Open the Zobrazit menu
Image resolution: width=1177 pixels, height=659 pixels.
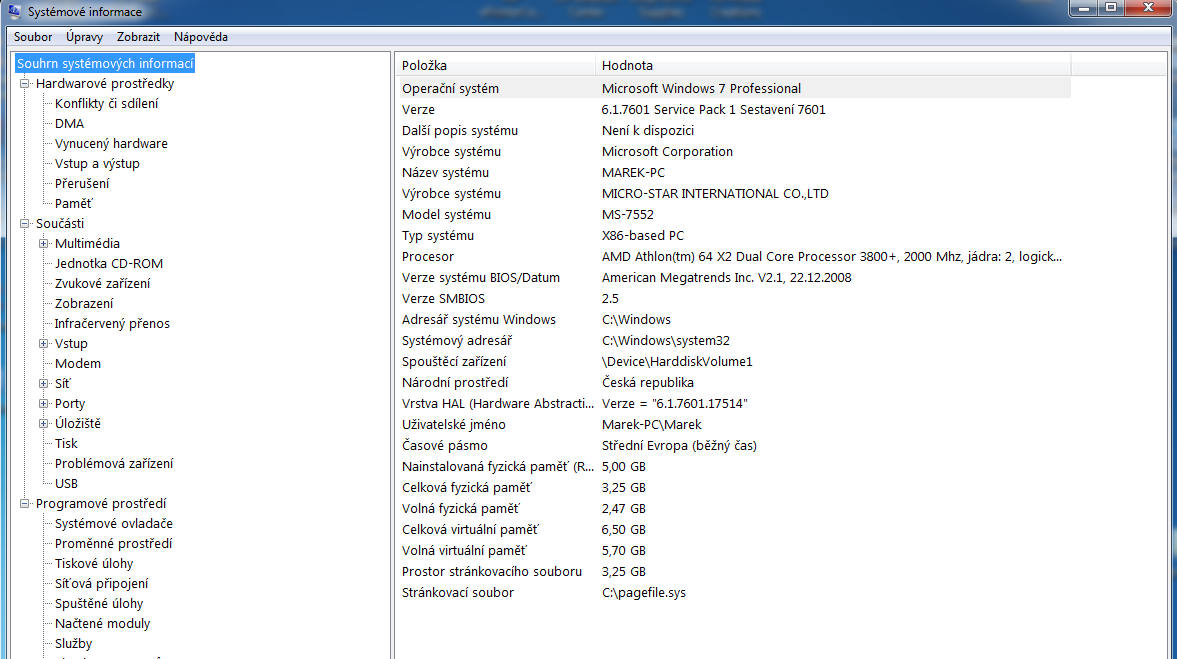138,37
